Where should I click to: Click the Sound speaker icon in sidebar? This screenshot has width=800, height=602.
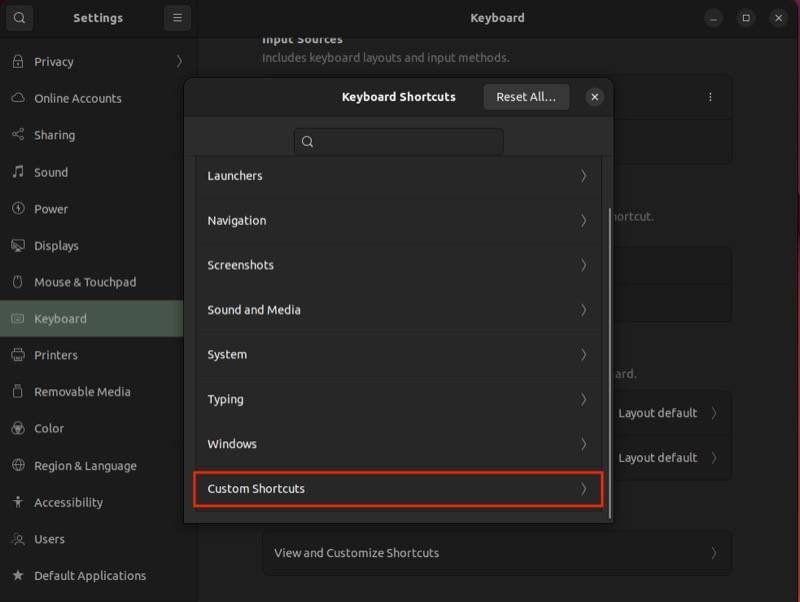(x=17, y=172)
